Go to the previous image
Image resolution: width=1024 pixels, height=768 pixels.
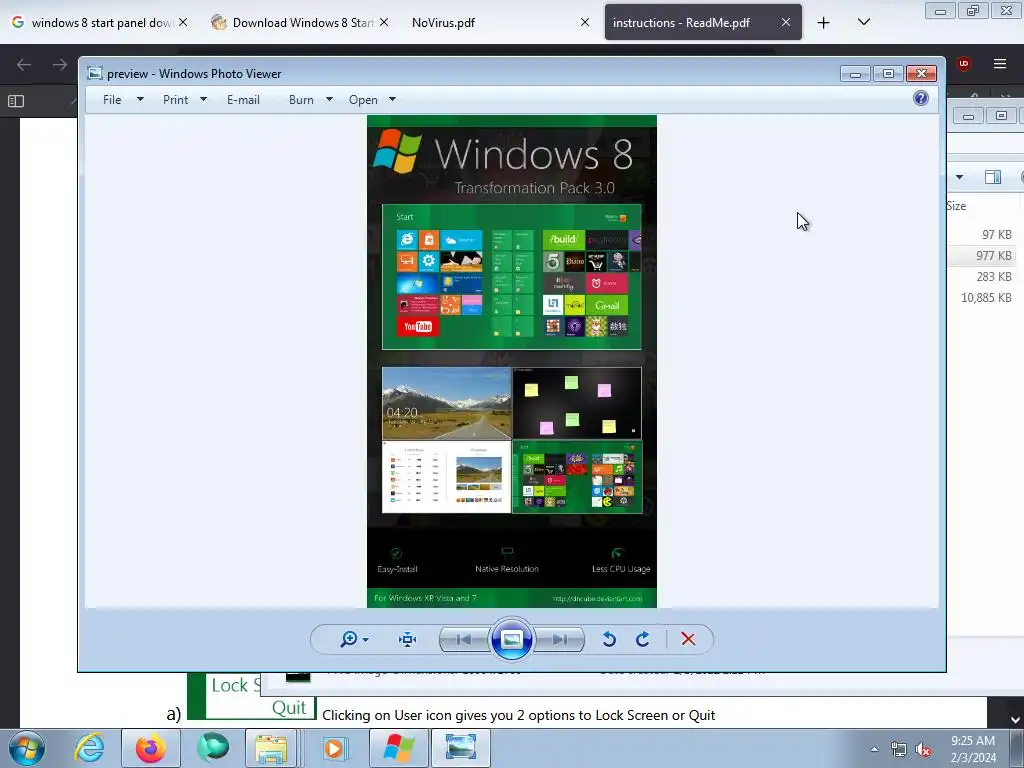464,639
